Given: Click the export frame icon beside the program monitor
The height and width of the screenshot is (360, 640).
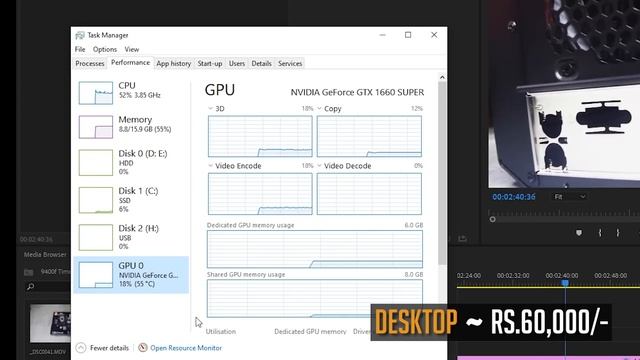Looking at the screenshot, I should pos(462,238).
